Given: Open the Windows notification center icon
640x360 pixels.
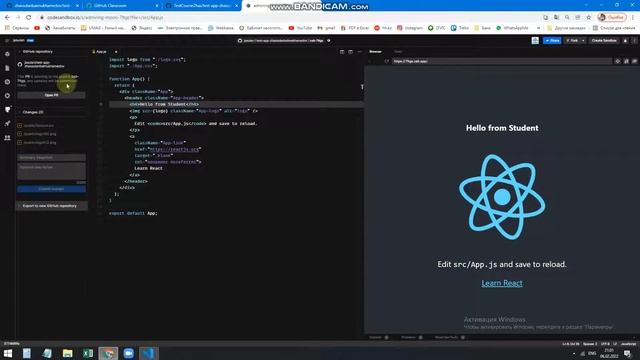Looking at the screenshot, I should coord(627,353).
